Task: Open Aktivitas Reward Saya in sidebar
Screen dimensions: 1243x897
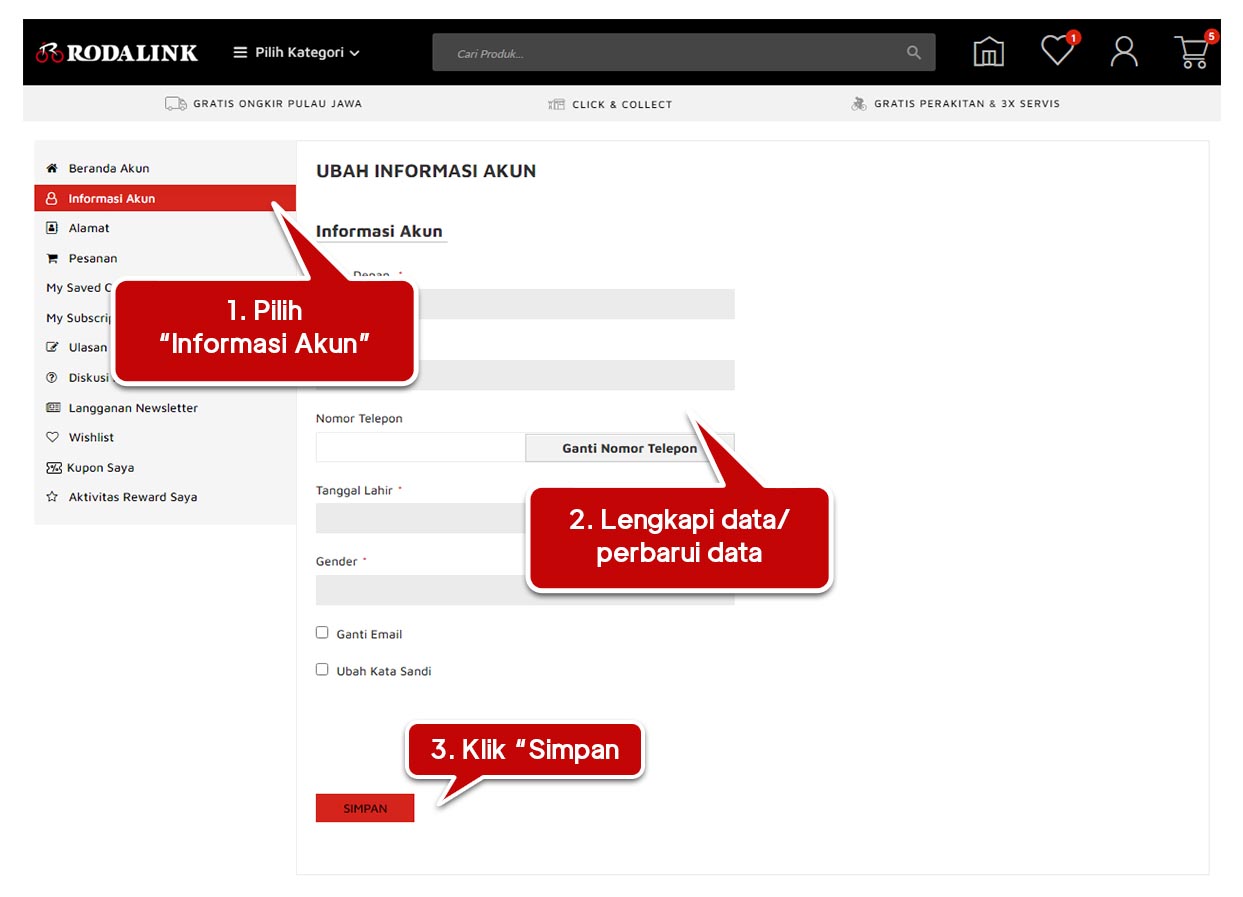Action: point(132,497)
